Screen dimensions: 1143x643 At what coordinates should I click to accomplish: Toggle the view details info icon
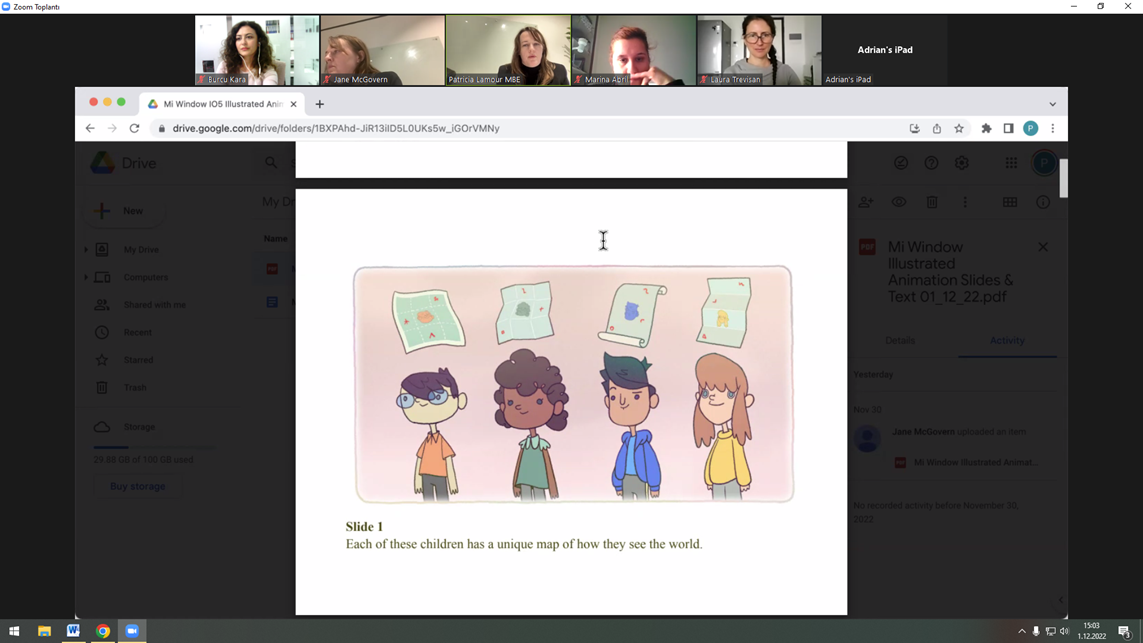point(1043,202)
